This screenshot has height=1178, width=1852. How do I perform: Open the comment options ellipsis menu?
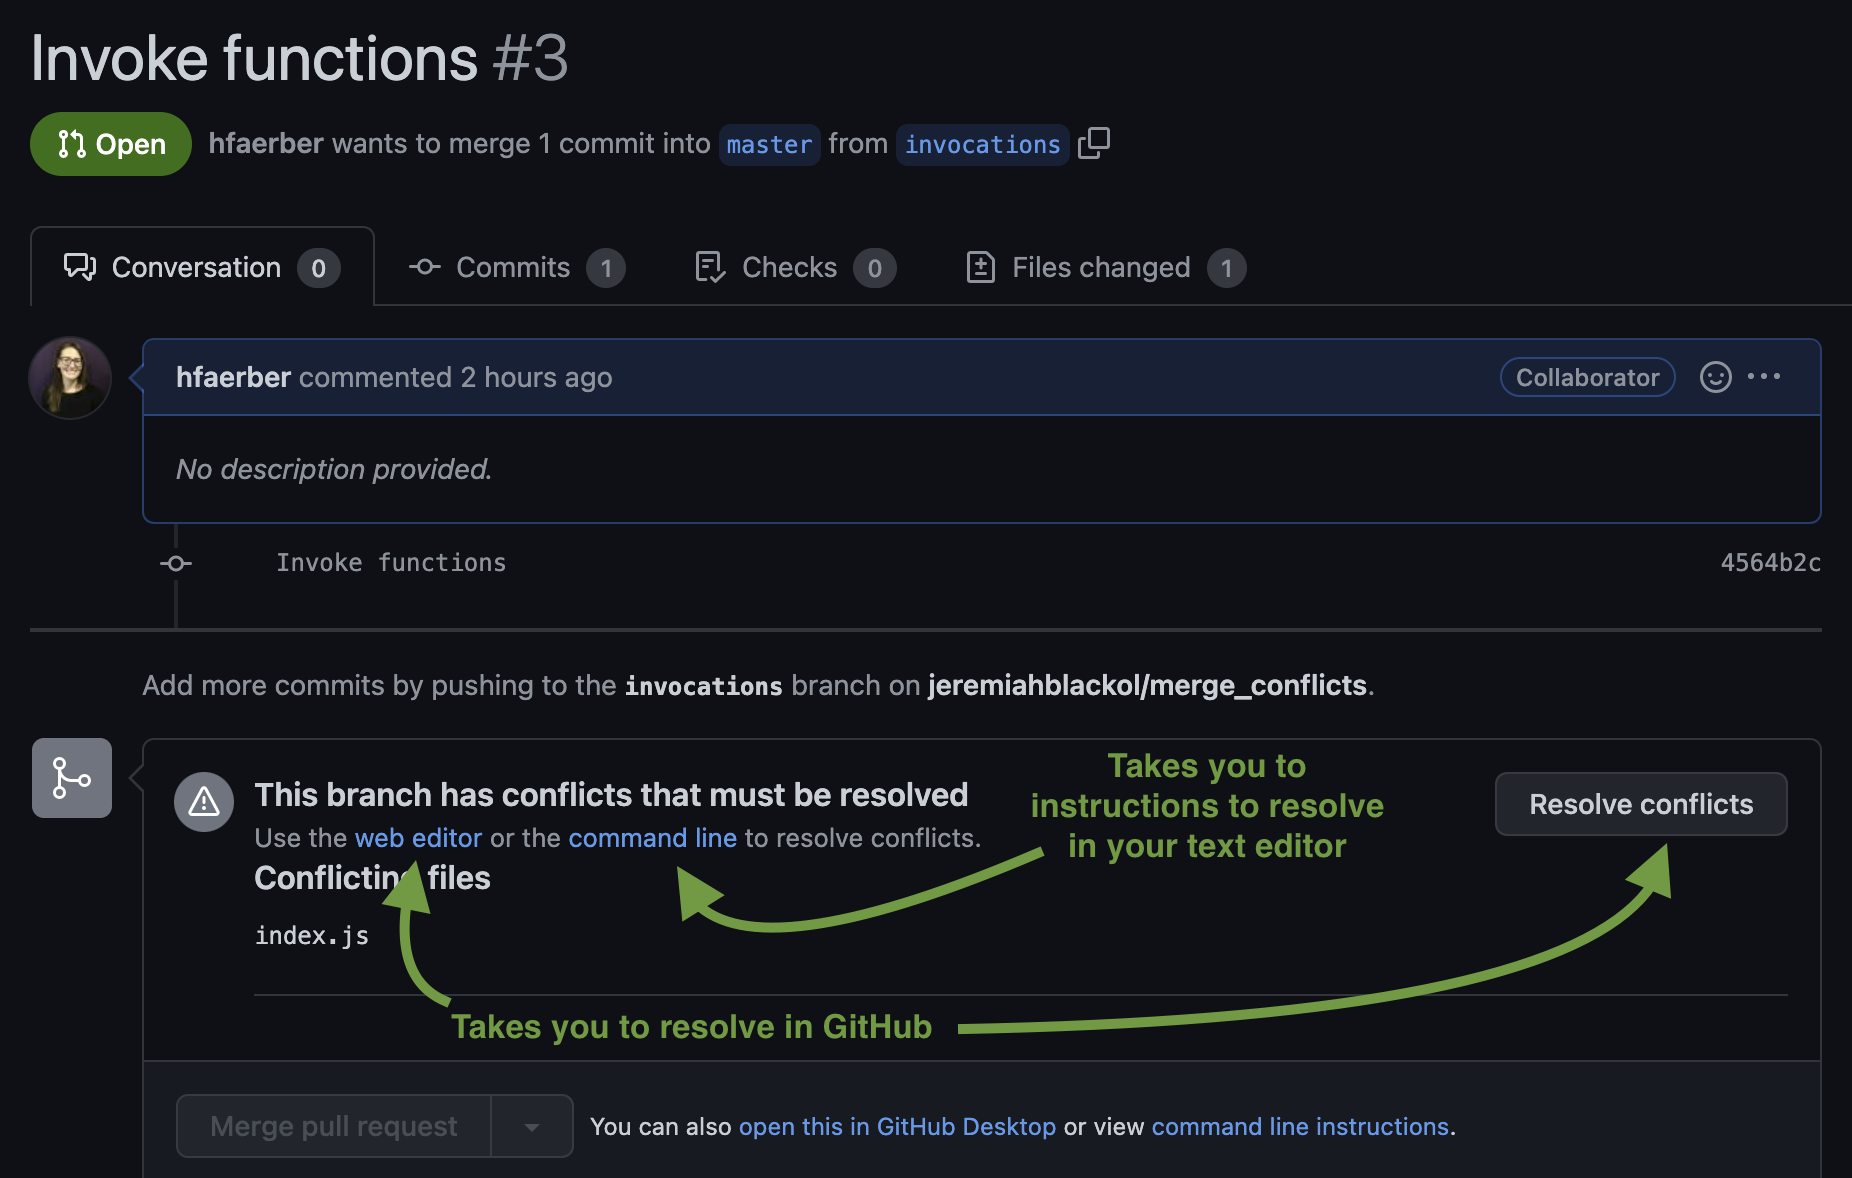1764,377
